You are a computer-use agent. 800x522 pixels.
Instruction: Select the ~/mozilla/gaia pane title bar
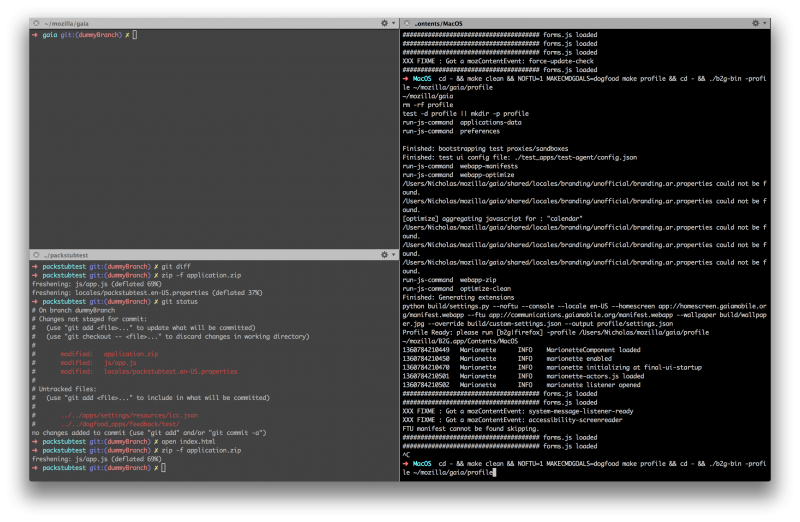(x=214, y=23)
